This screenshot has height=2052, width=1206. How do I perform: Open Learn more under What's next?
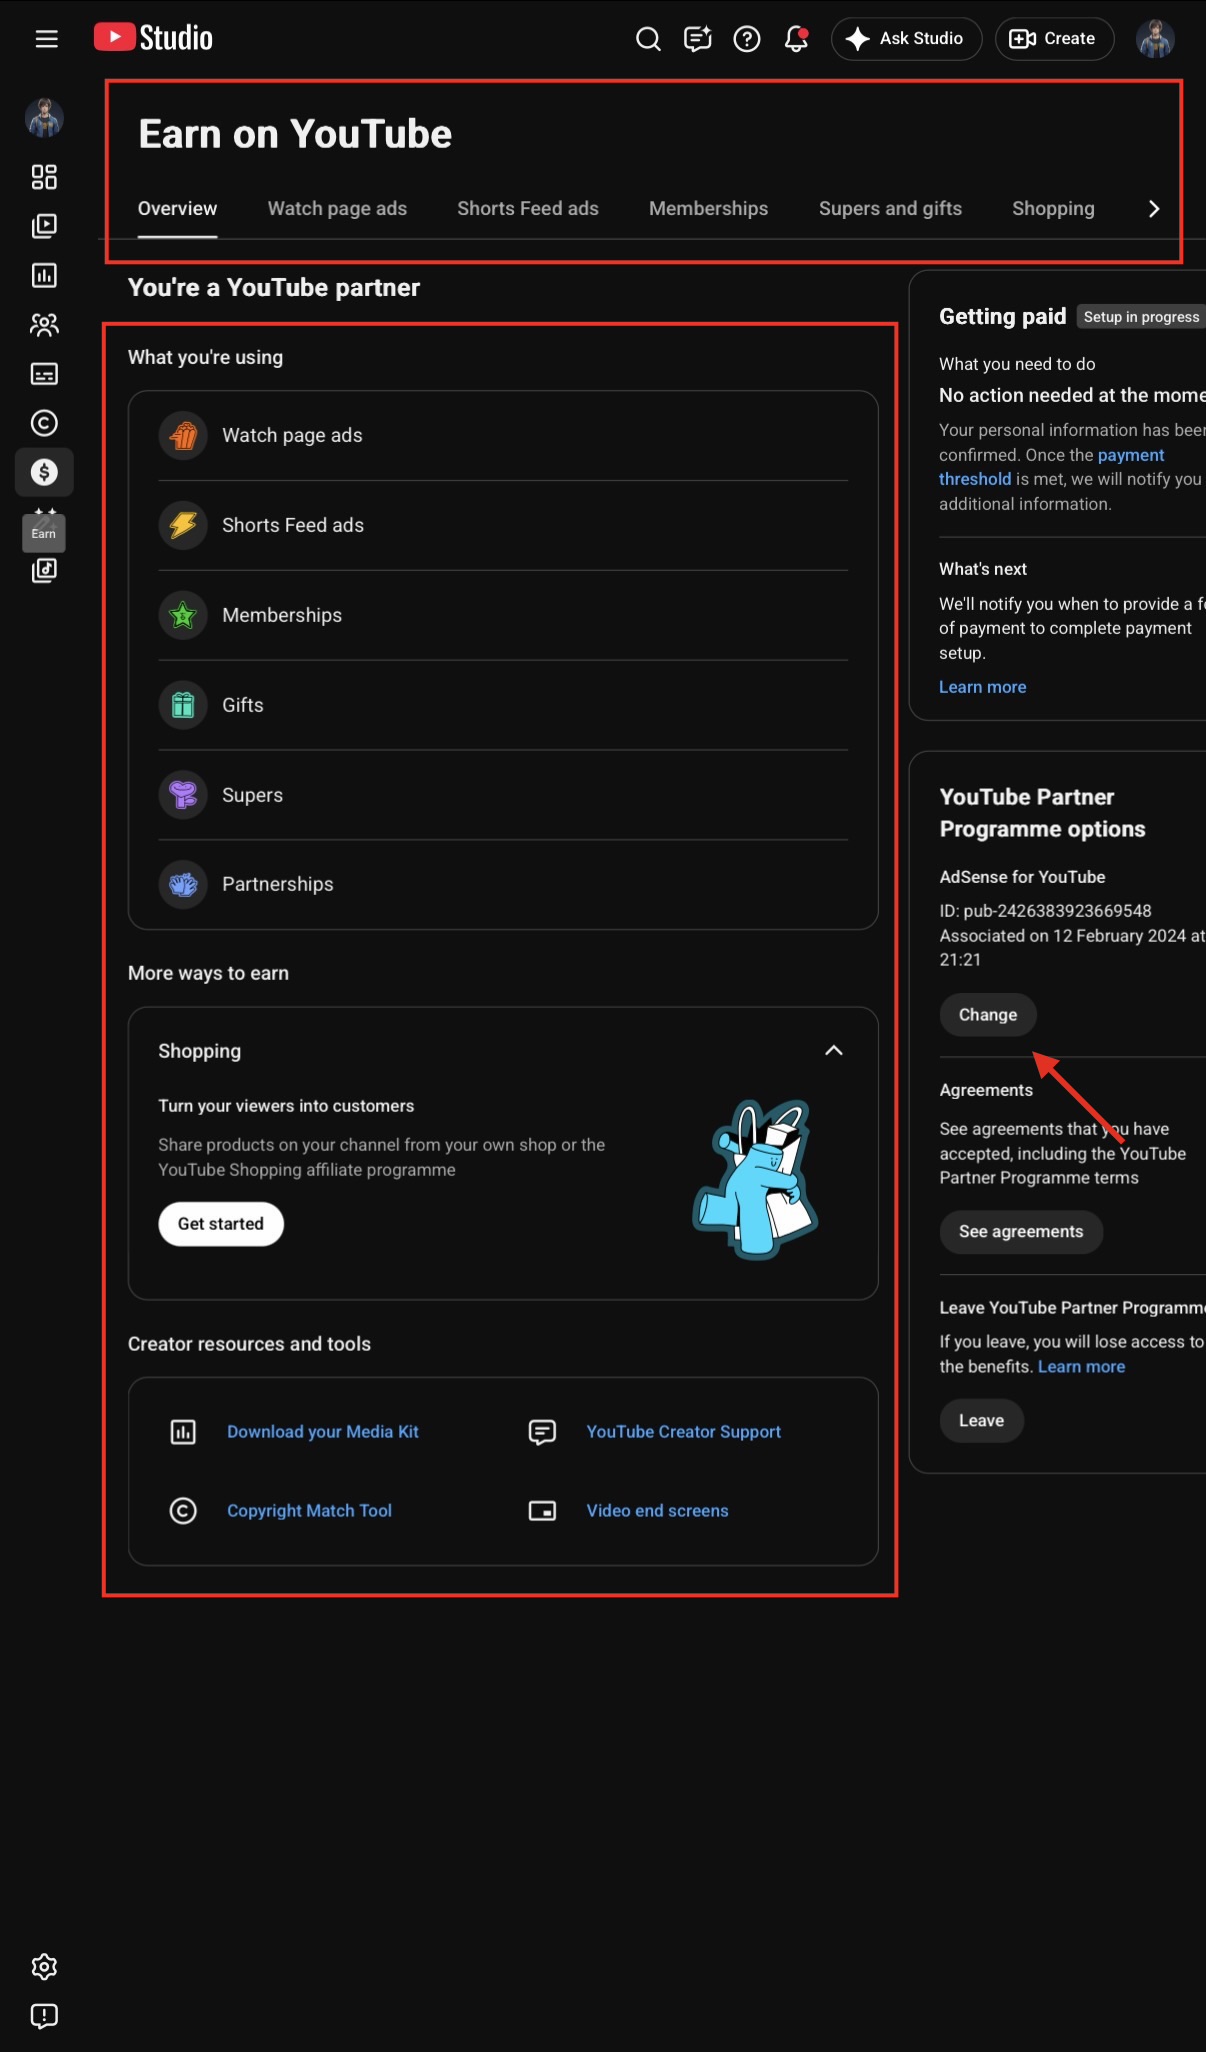click(x=982, y=688)
